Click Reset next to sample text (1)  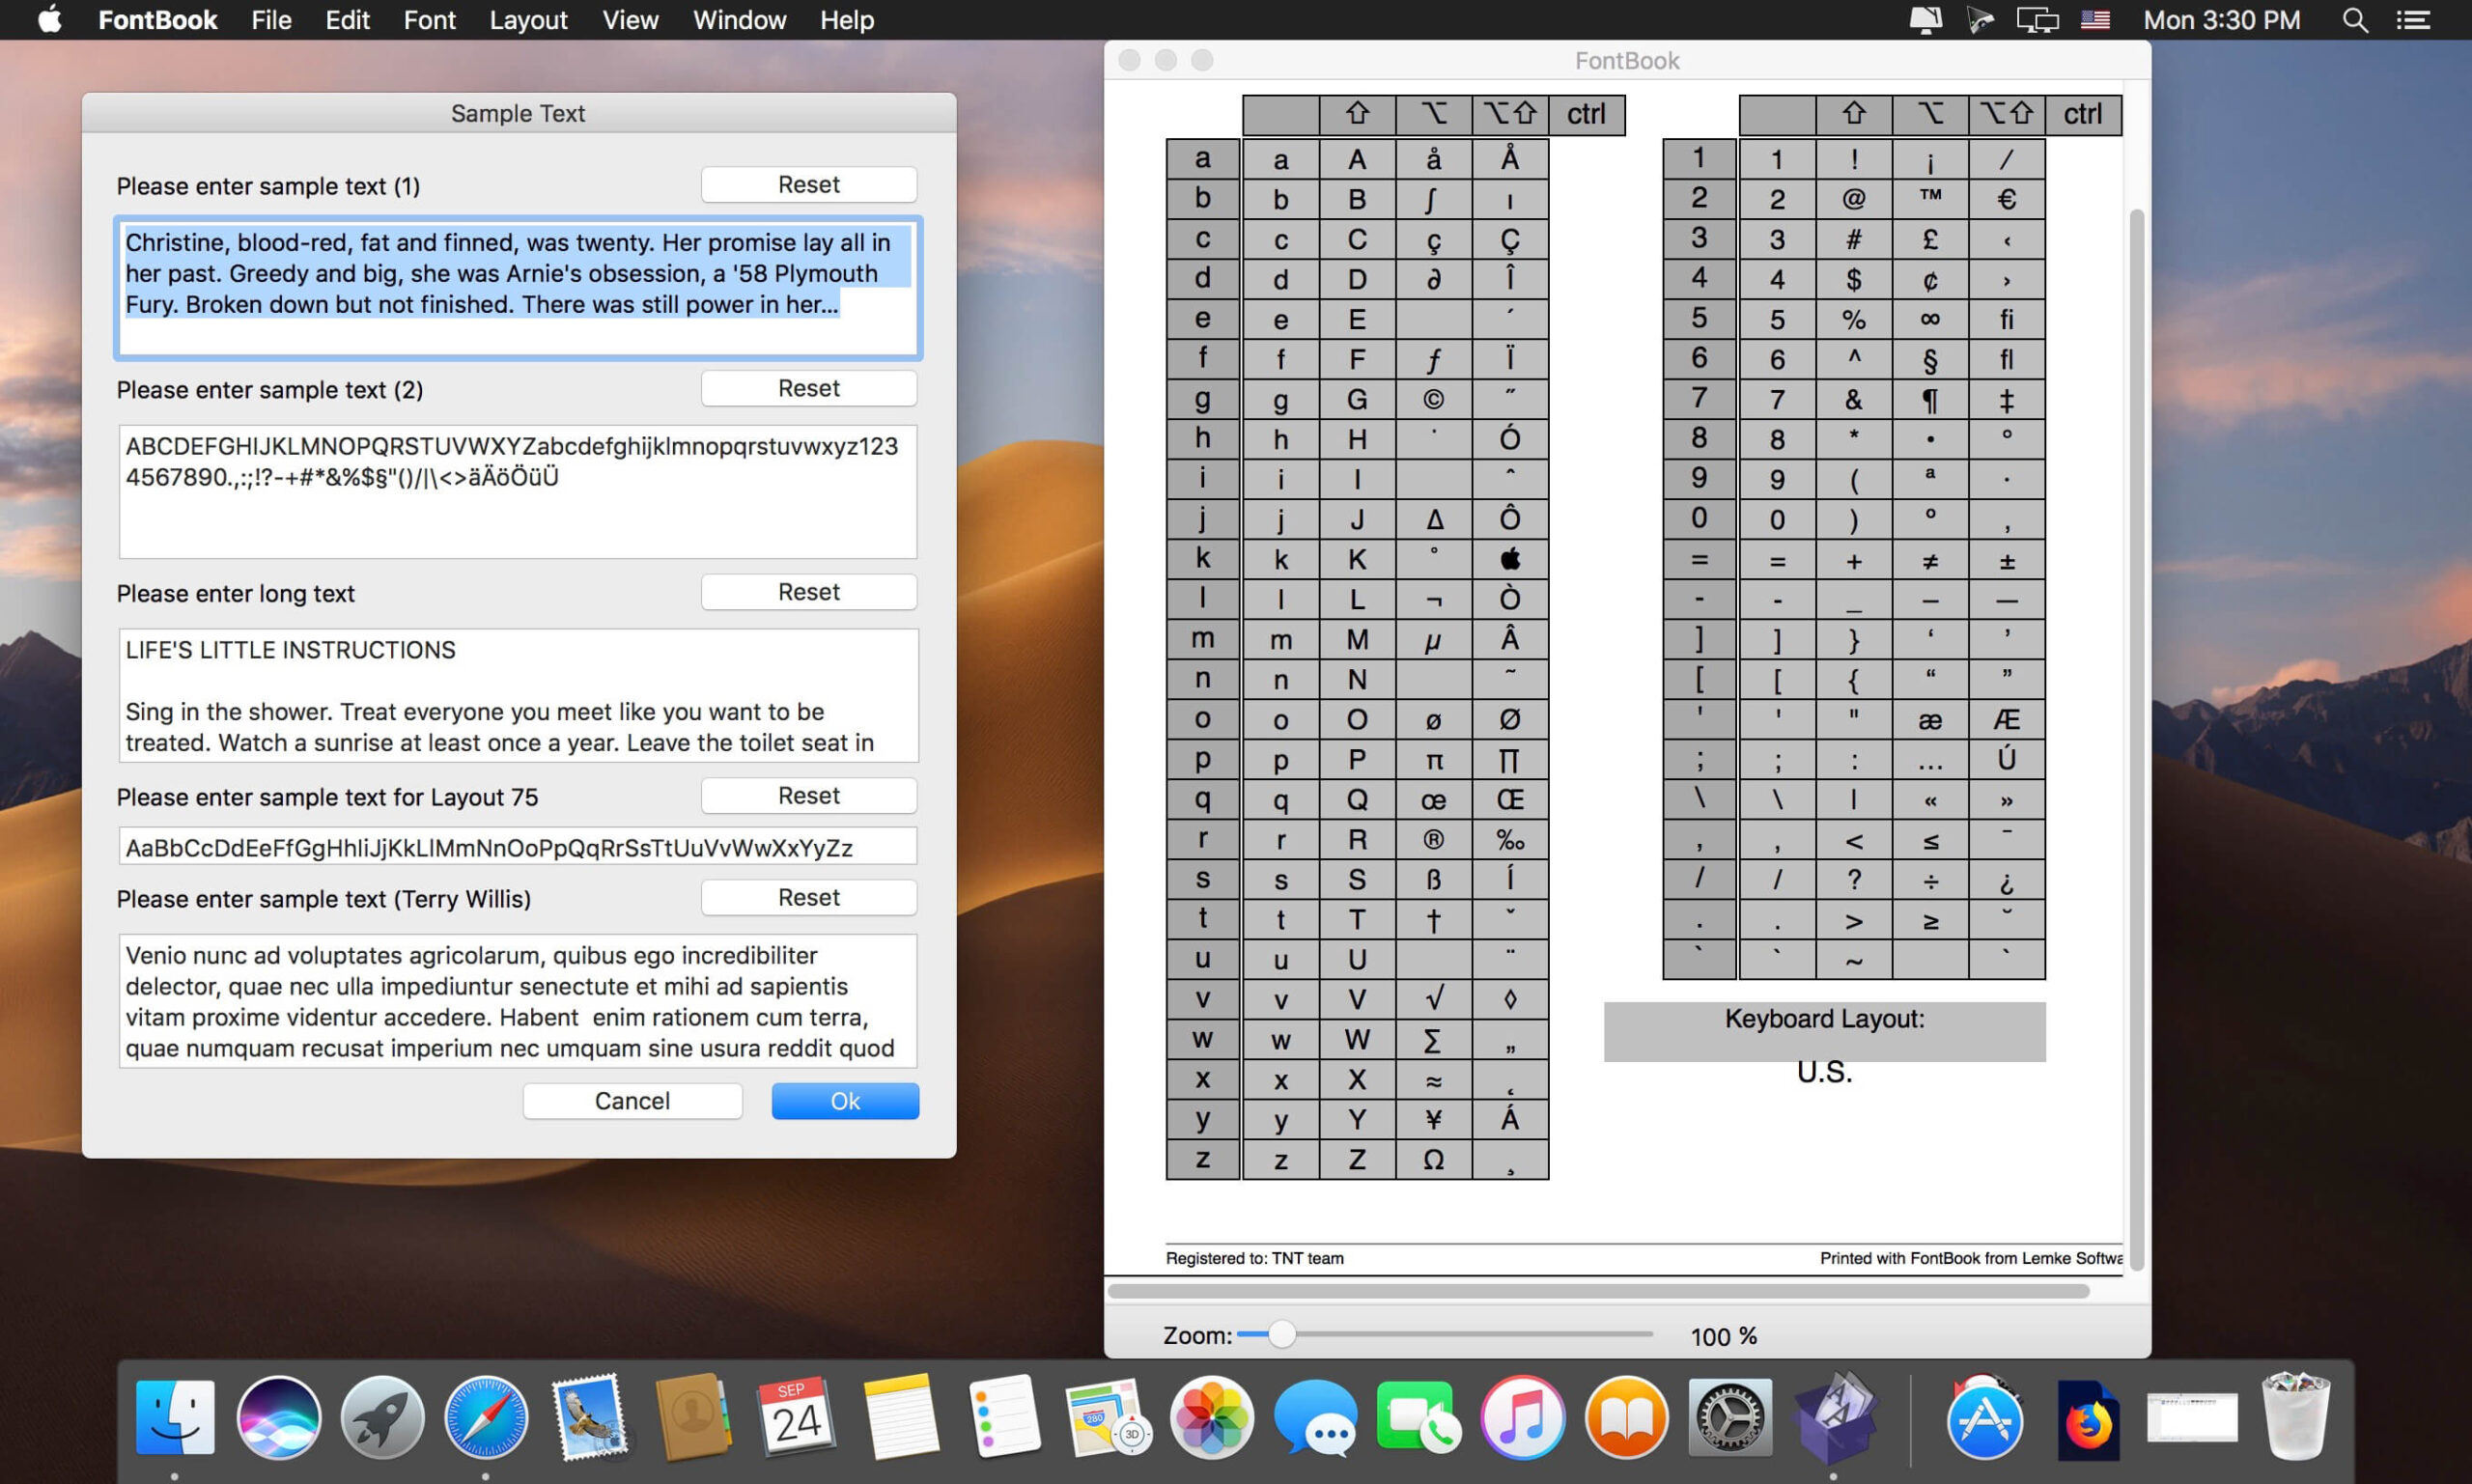pyautogui.click(x=808, y=184)
